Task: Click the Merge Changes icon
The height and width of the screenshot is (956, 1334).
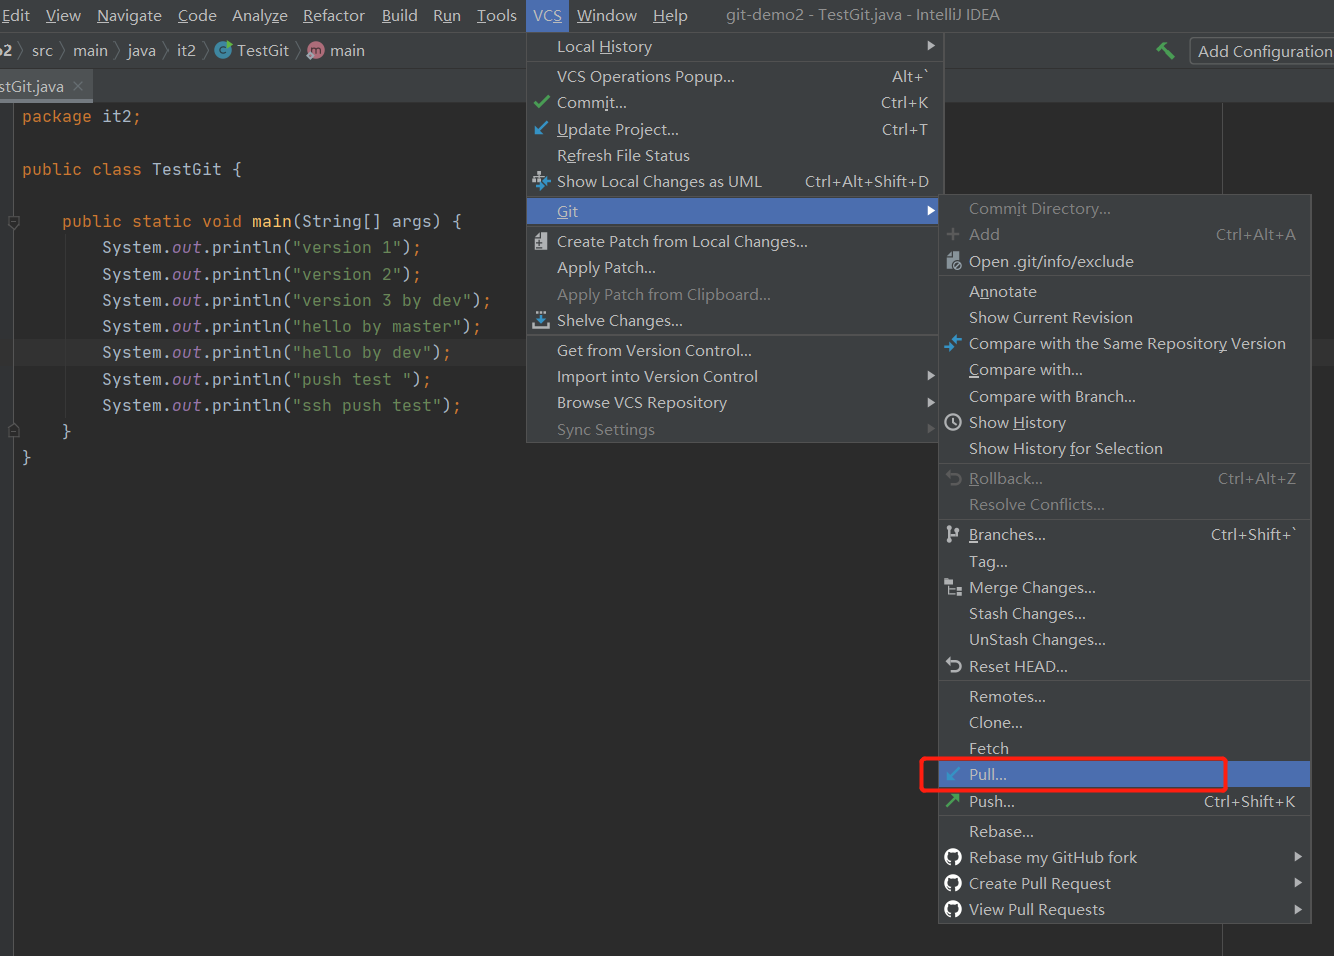Action: (x=953, y=587)
